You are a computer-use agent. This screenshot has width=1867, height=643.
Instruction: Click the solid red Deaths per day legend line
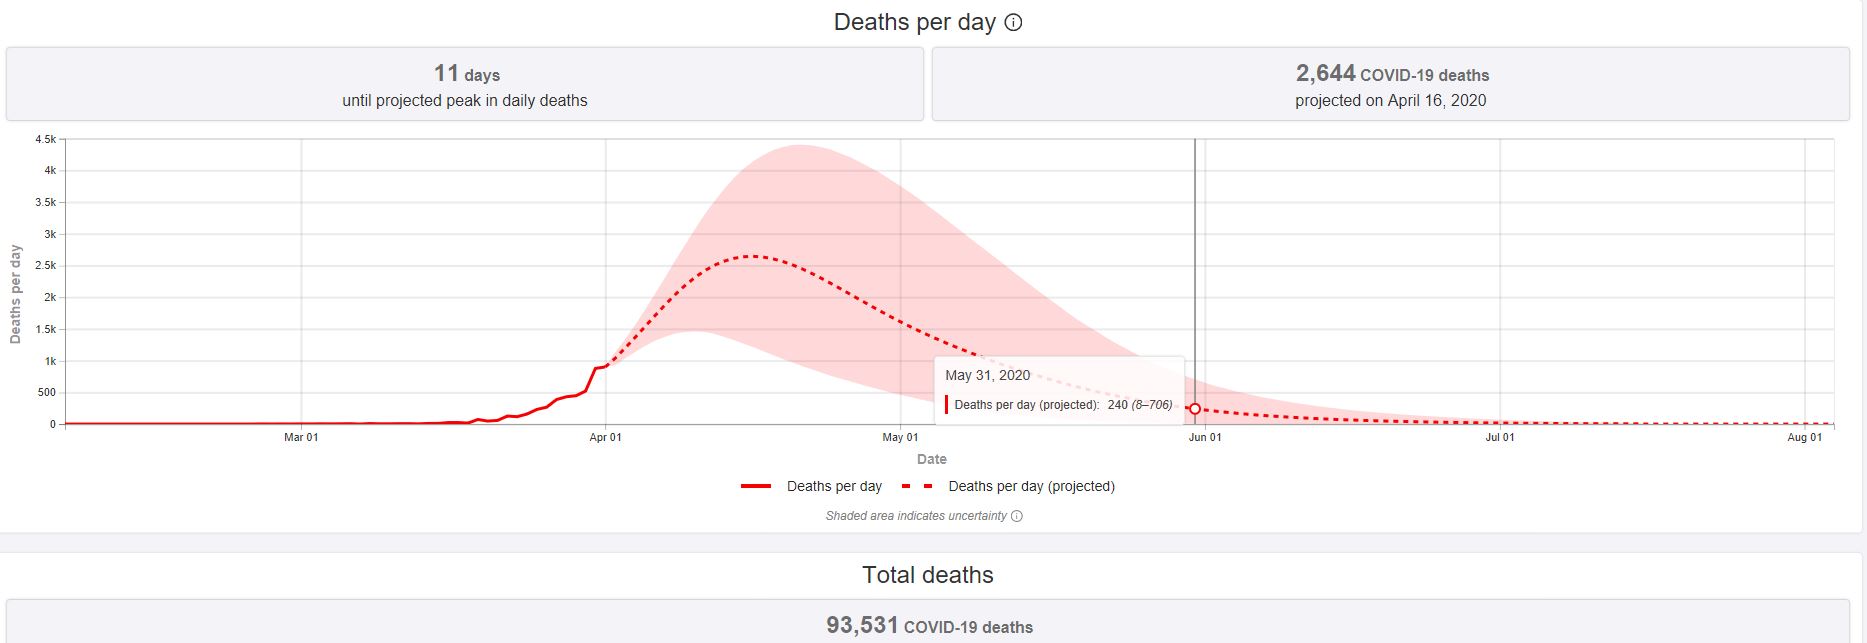756,487
